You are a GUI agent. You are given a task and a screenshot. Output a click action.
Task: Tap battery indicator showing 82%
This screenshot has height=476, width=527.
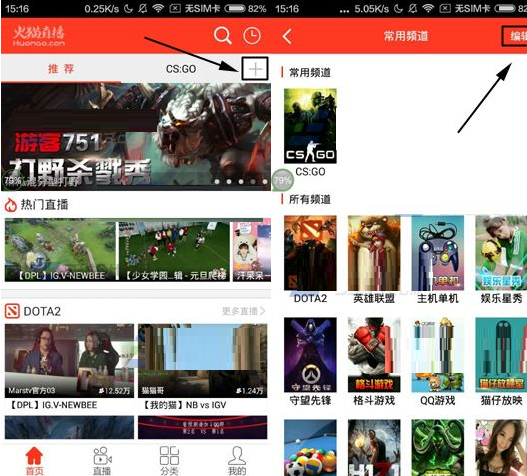point(245,8)
